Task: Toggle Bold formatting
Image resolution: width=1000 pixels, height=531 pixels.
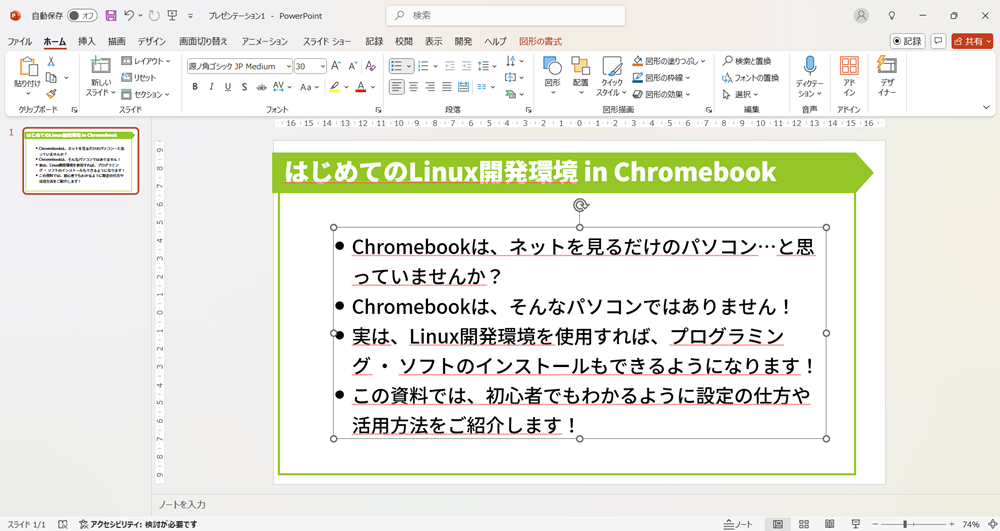Action: click(195, 87)
